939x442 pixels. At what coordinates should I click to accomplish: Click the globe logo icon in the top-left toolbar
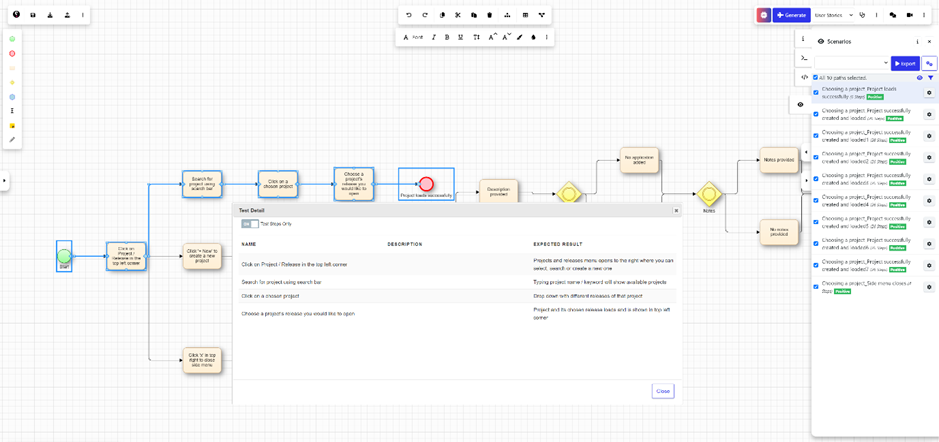coord(16,15)
